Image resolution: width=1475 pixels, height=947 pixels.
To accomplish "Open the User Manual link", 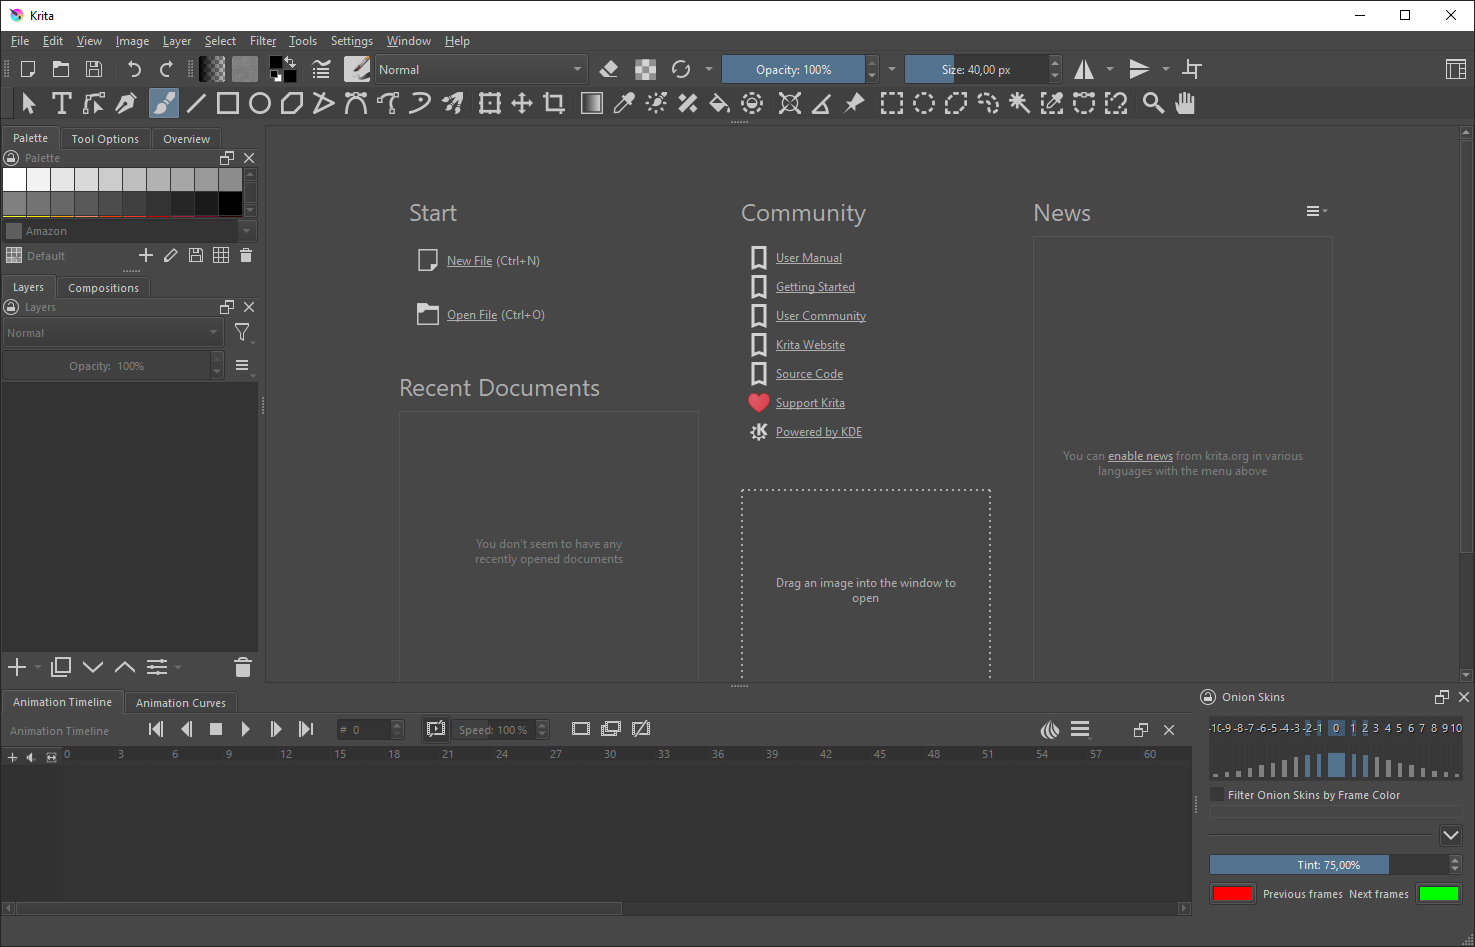I will 809,258.
